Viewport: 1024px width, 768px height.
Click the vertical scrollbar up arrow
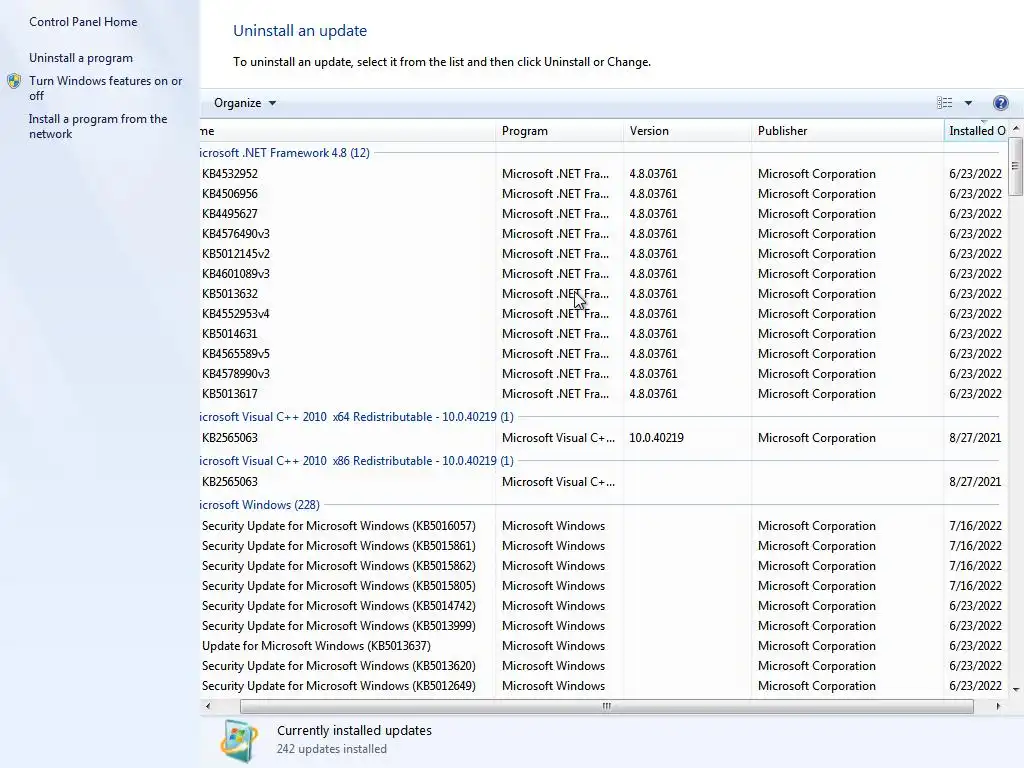click(x=1016, y=129)
